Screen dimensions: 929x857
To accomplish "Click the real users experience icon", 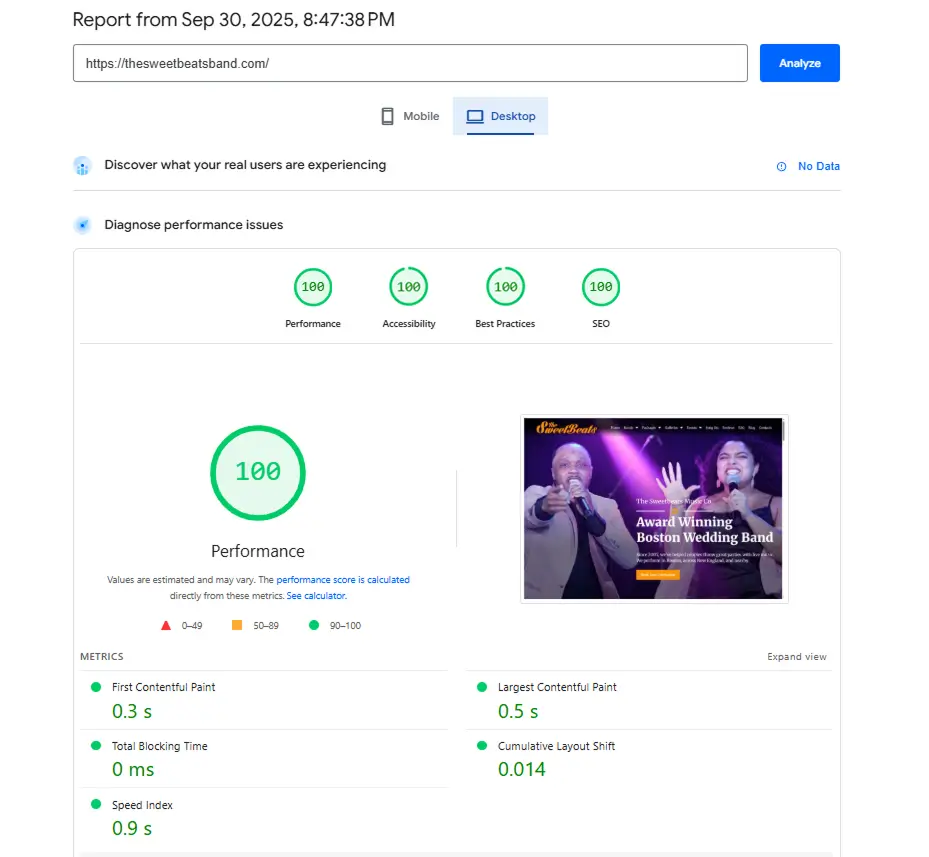I will [82, 166].
